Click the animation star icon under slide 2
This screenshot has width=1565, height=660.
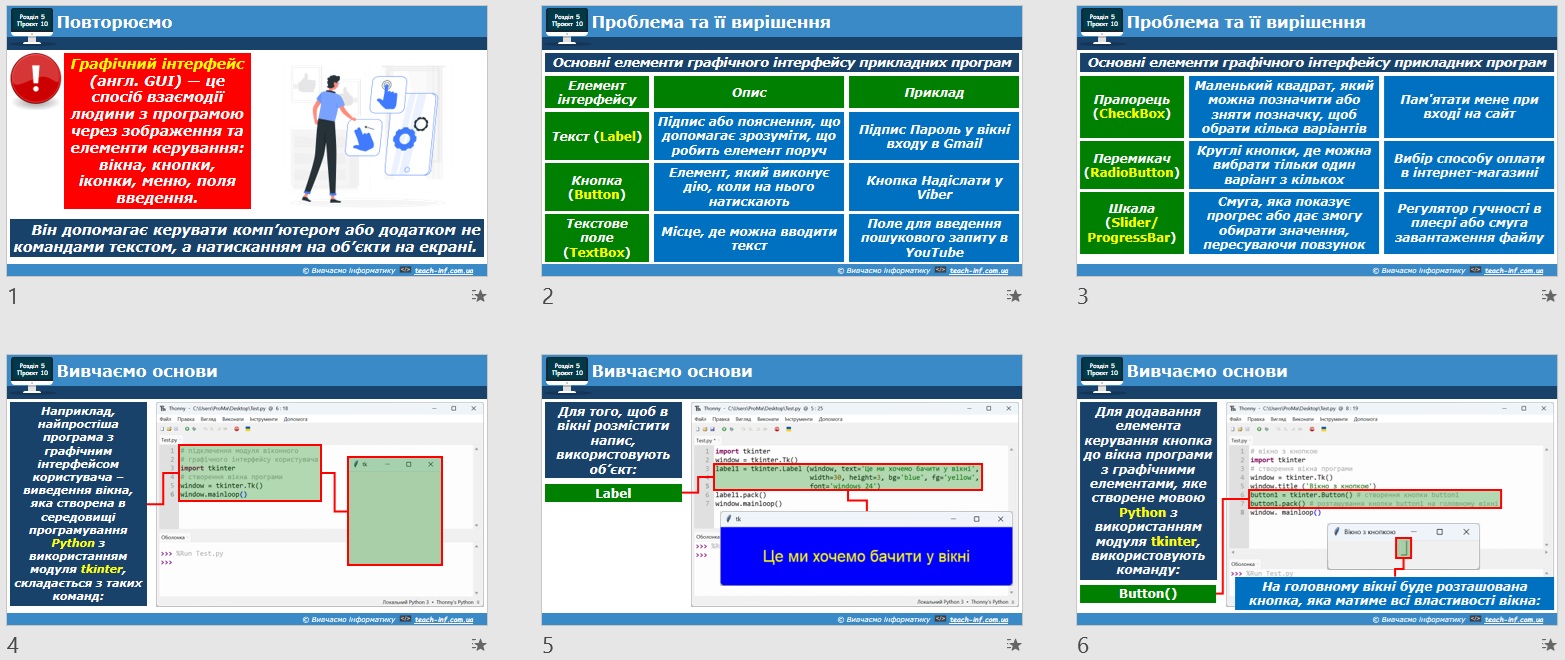[1015, 296]
